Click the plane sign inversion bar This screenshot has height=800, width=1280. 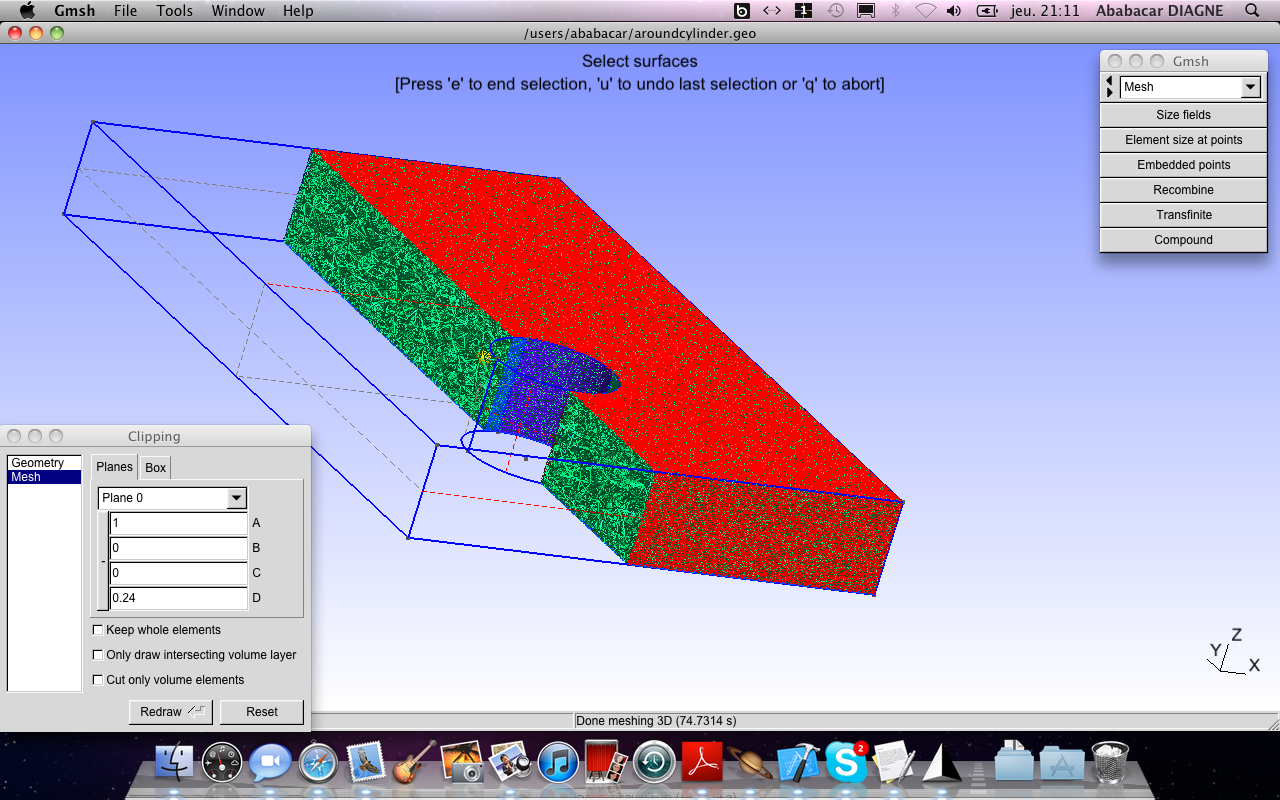pyautogui.click(x=103, y=561)
